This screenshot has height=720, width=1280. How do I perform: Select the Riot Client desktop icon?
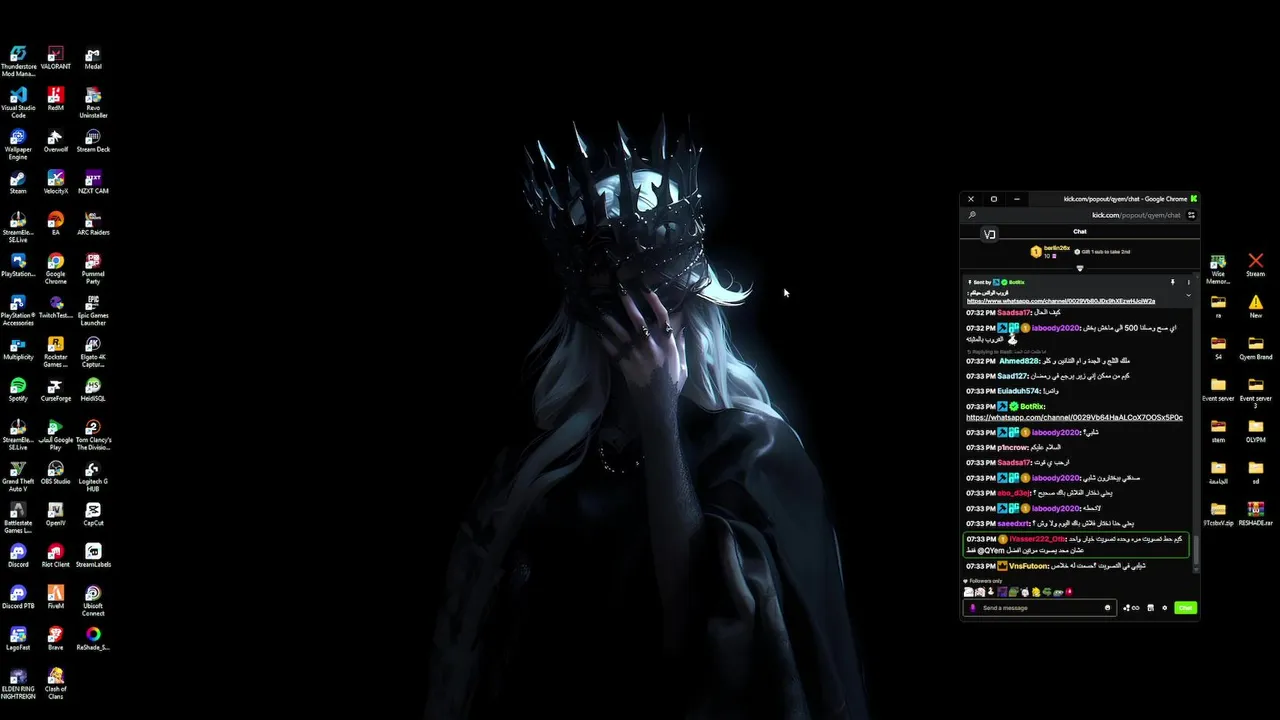pyautogui.click(x=55, y=555)
